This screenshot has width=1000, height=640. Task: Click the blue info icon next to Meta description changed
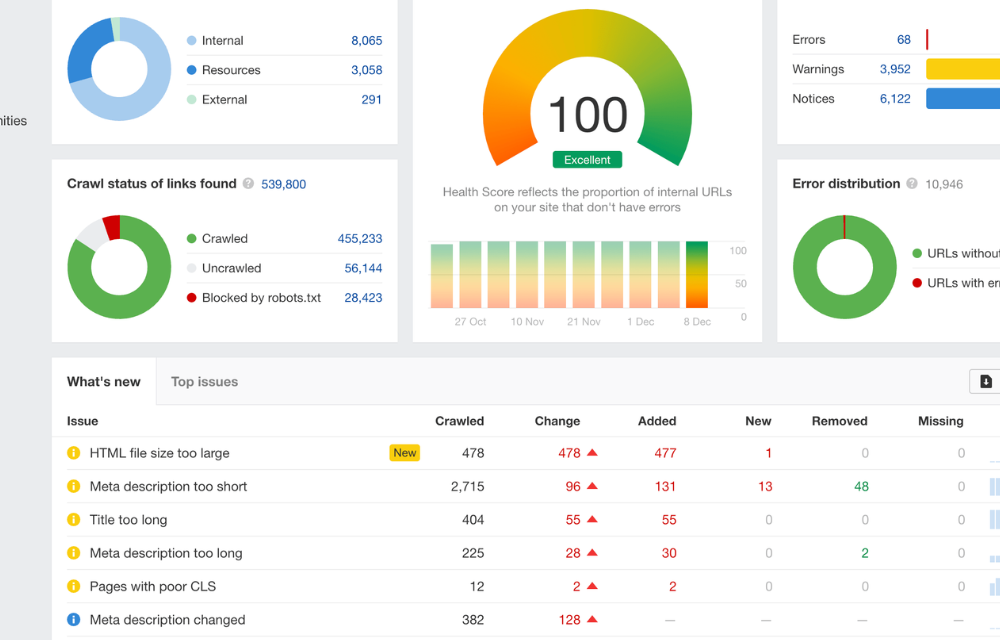(x=72, y=619)
